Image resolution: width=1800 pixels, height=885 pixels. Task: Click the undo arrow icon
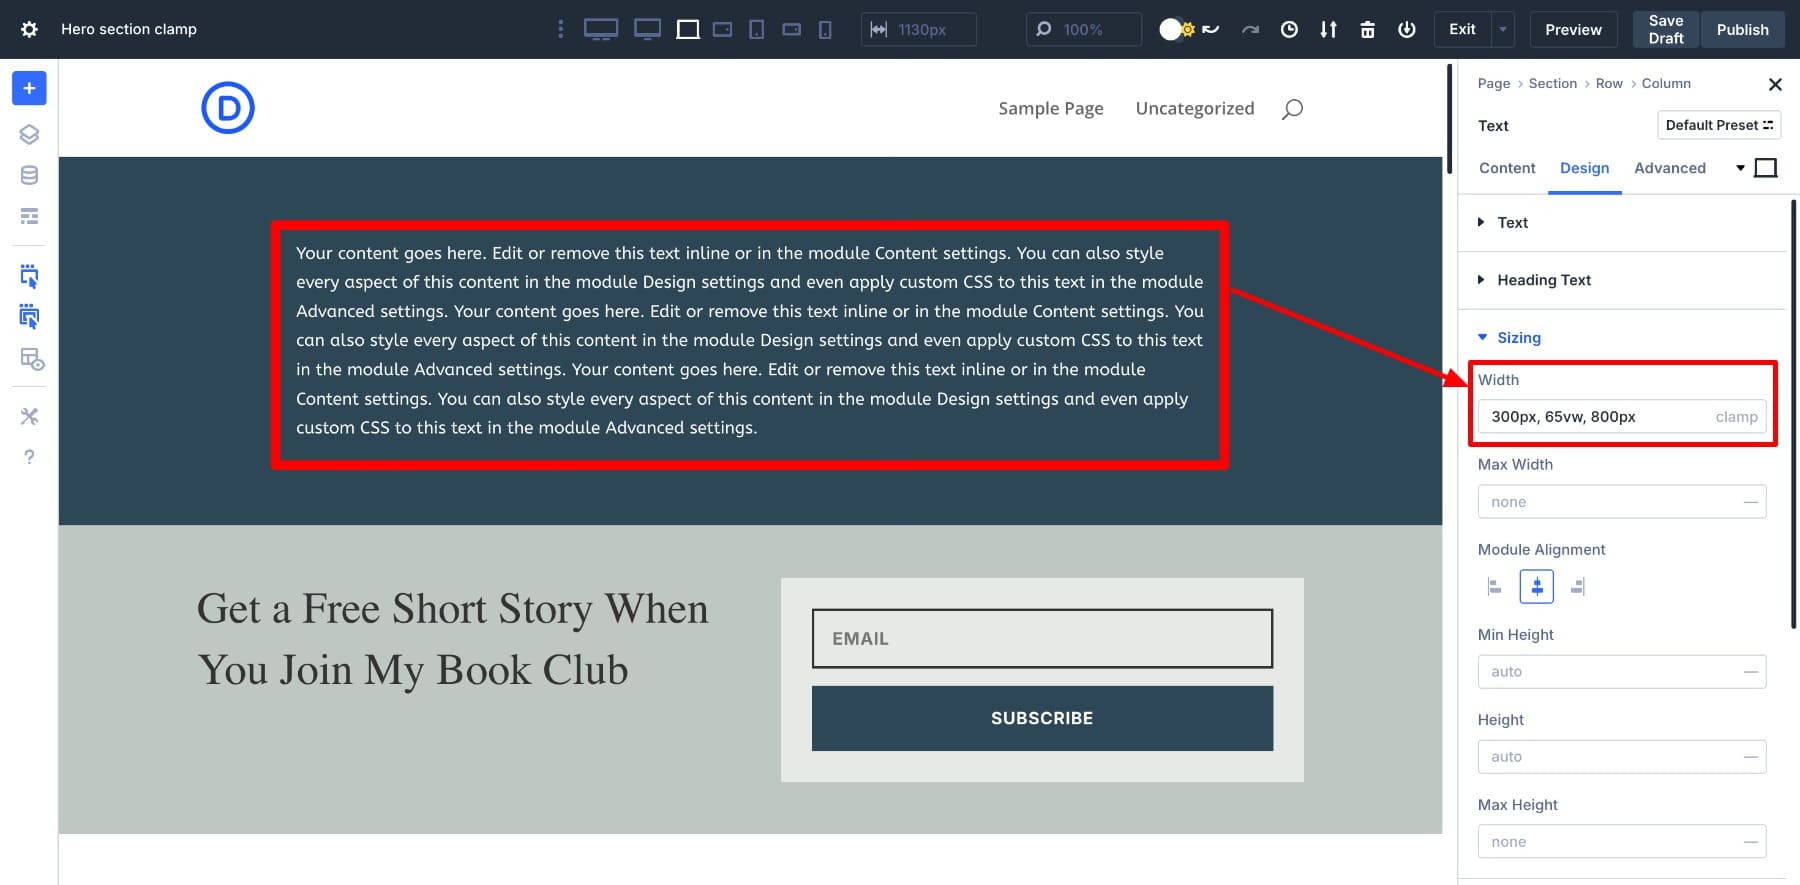[x=1211, y=29]
